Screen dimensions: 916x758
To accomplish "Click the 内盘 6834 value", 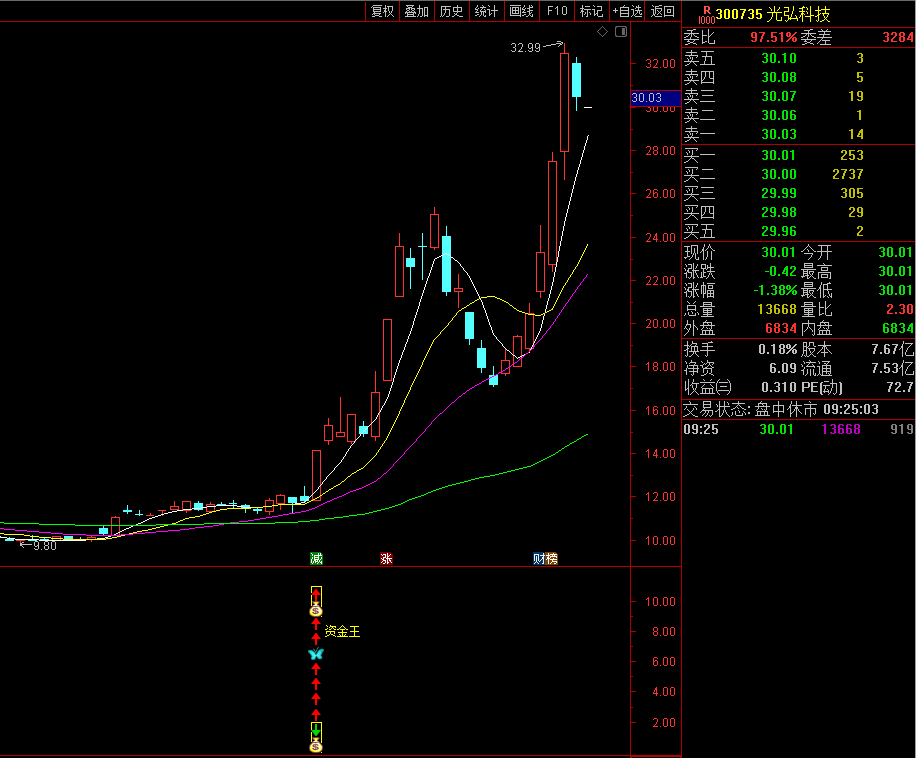I will pyautogui.click(x=898, y=329).
